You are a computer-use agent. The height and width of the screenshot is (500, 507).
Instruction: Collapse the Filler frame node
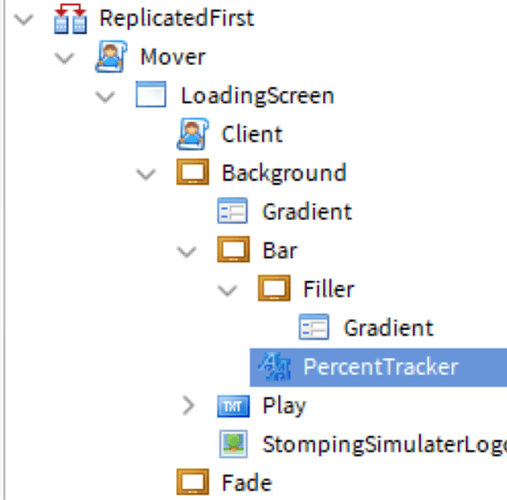227,290
